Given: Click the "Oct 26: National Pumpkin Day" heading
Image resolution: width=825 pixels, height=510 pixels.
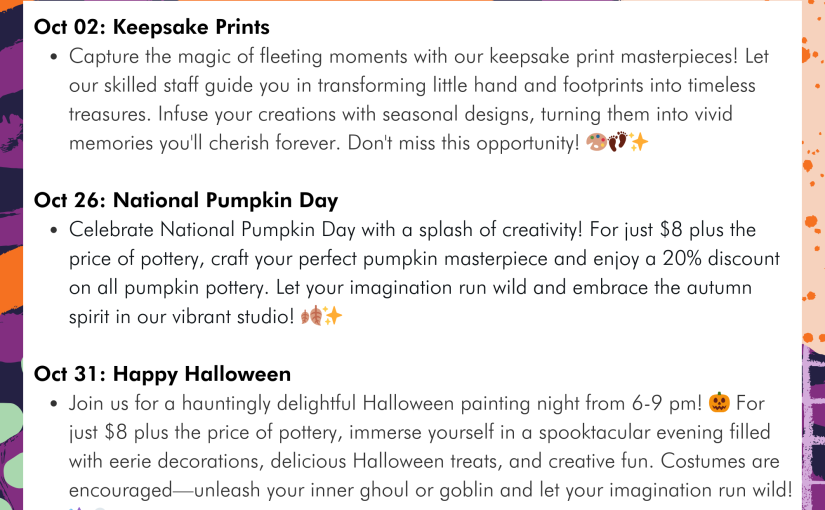Looking at the screenshot, I should 186,201.
